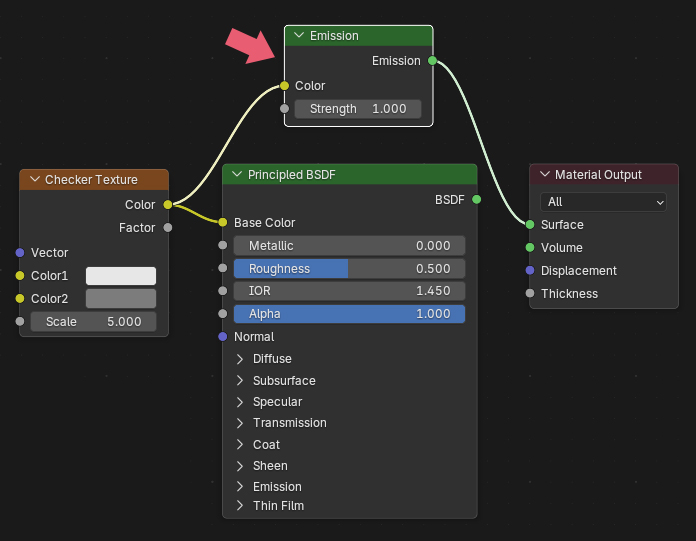Click the Emission node green output socket
Viewport: 696px width, 541px height.
(432, 61)
